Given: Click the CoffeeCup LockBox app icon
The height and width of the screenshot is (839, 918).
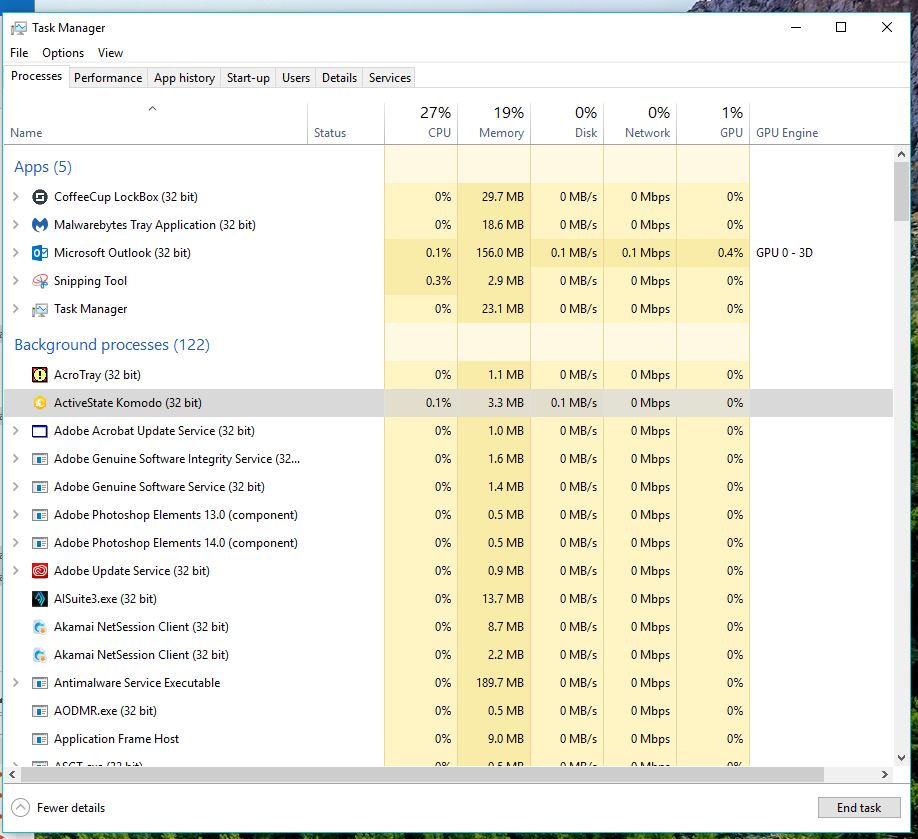Looking at the screenshot, I should click(x=39, y=197).
